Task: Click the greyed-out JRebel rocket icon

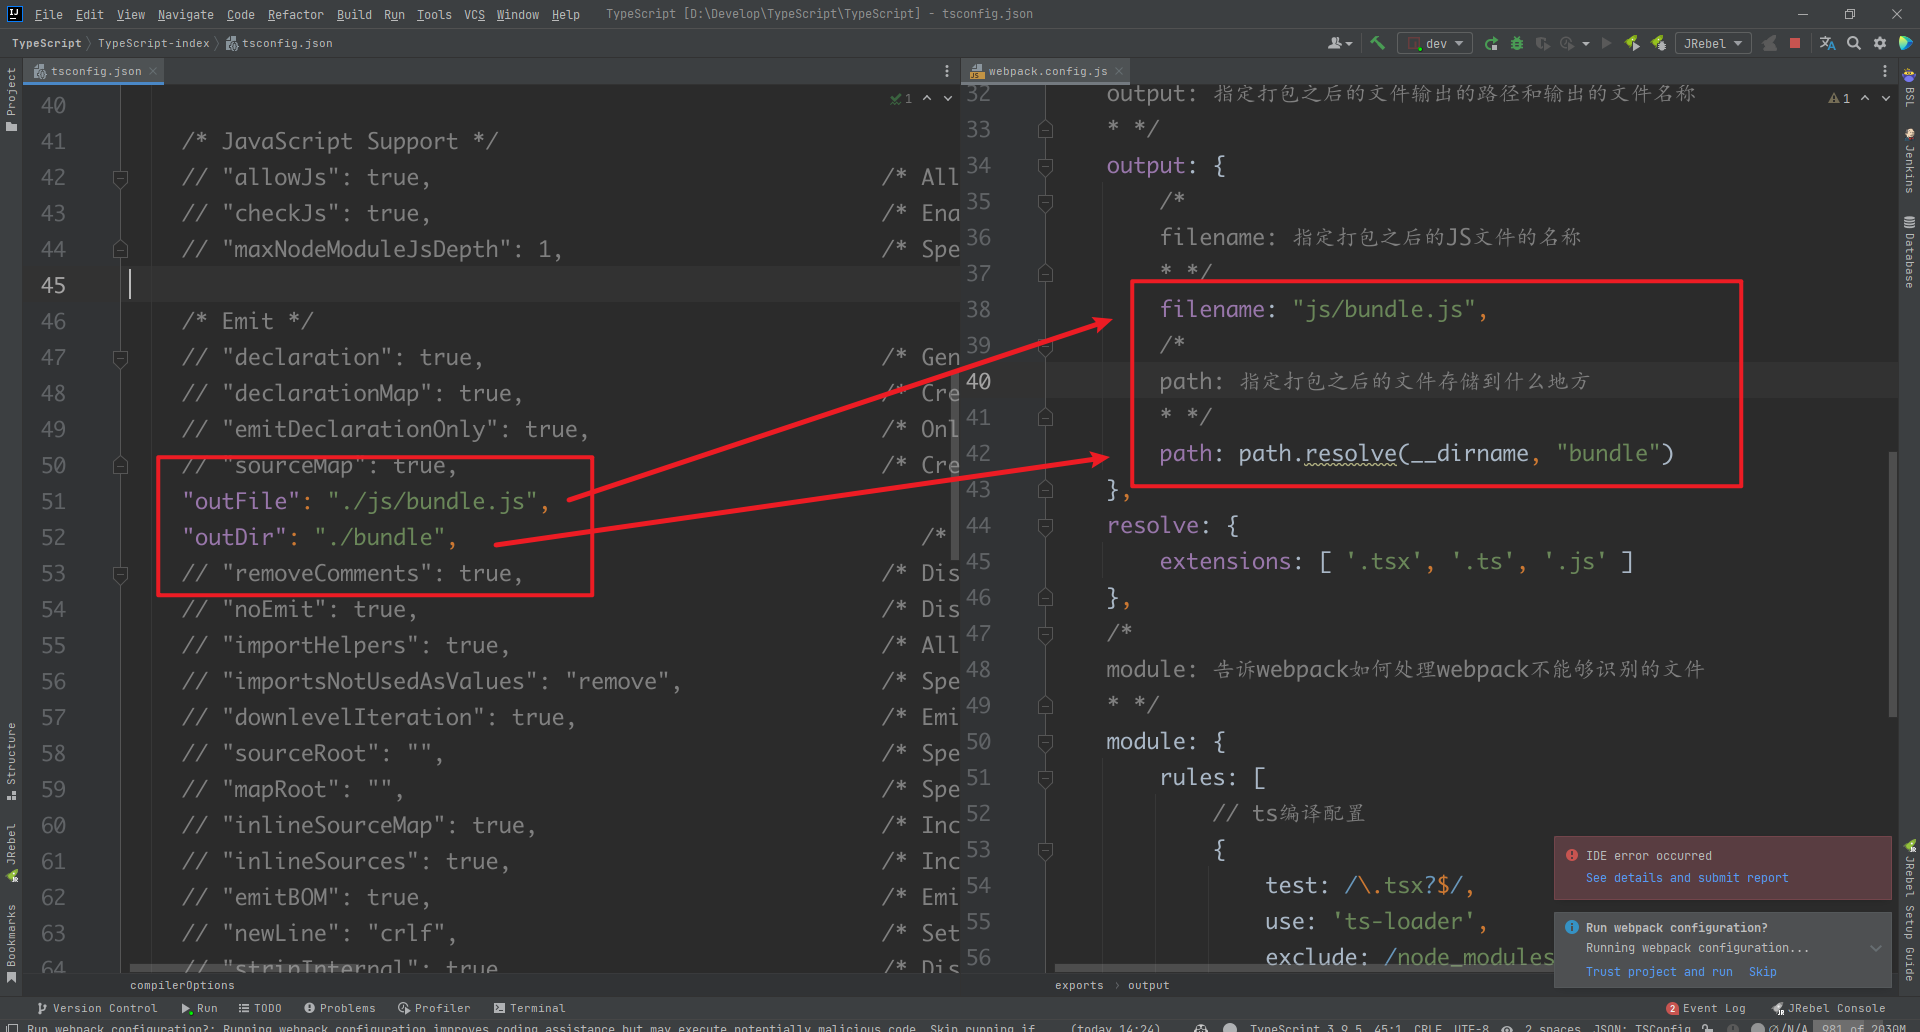Action: 1769,43
